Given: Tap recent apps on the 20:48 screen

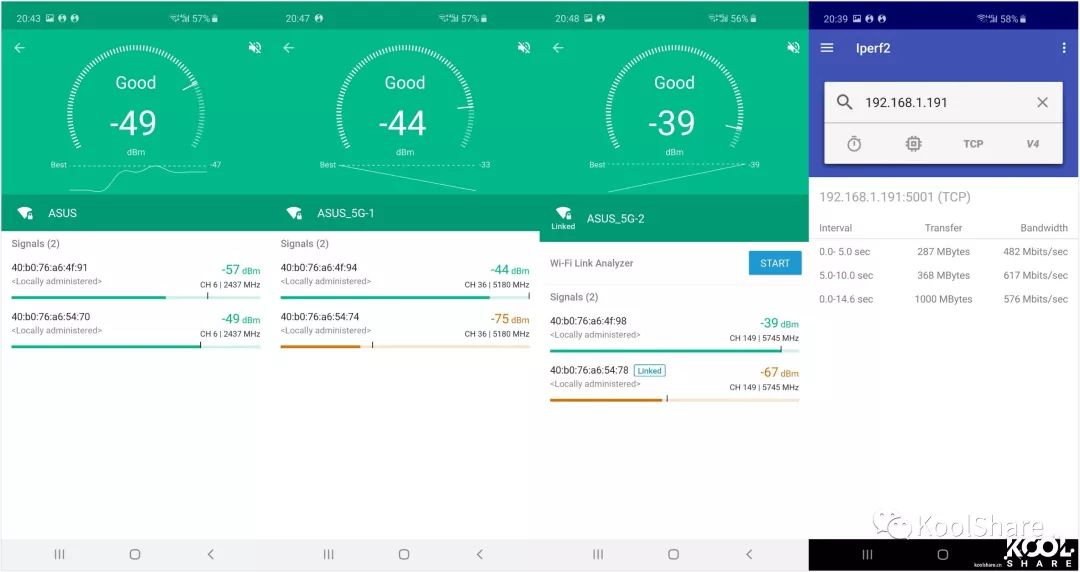Looking at the screenshot, I should (598, 554).
